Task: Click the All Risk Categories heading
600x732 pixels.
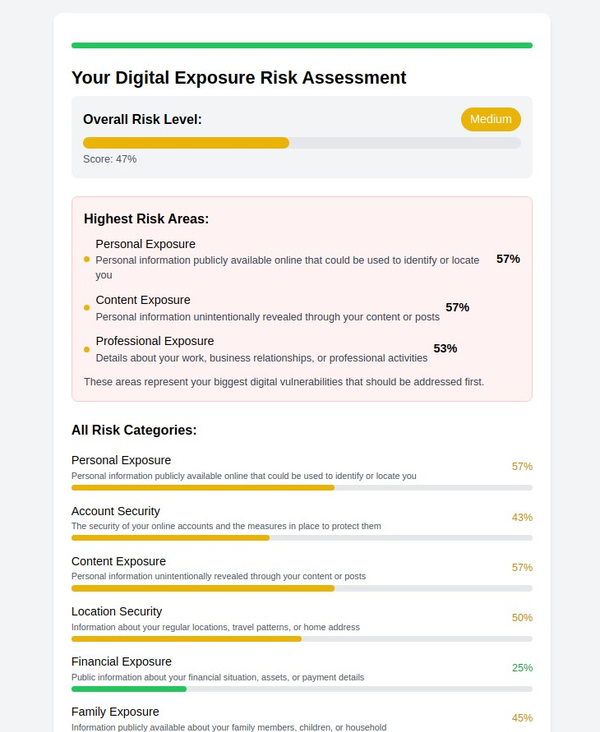Action: 134,430
